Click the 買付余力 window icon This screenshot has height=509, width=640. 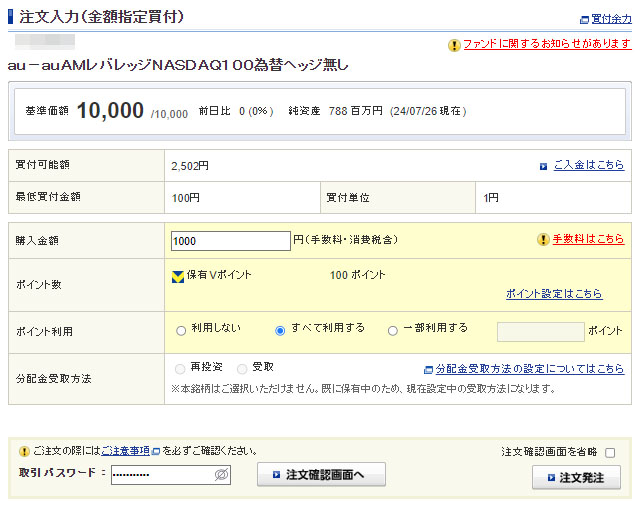tap(584, 19)
